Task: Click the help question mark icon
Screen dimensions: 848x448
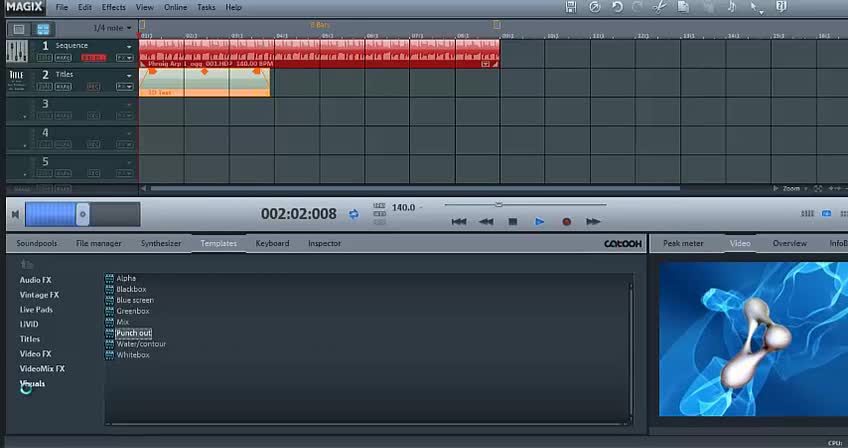Action: [x=781, y=7]
